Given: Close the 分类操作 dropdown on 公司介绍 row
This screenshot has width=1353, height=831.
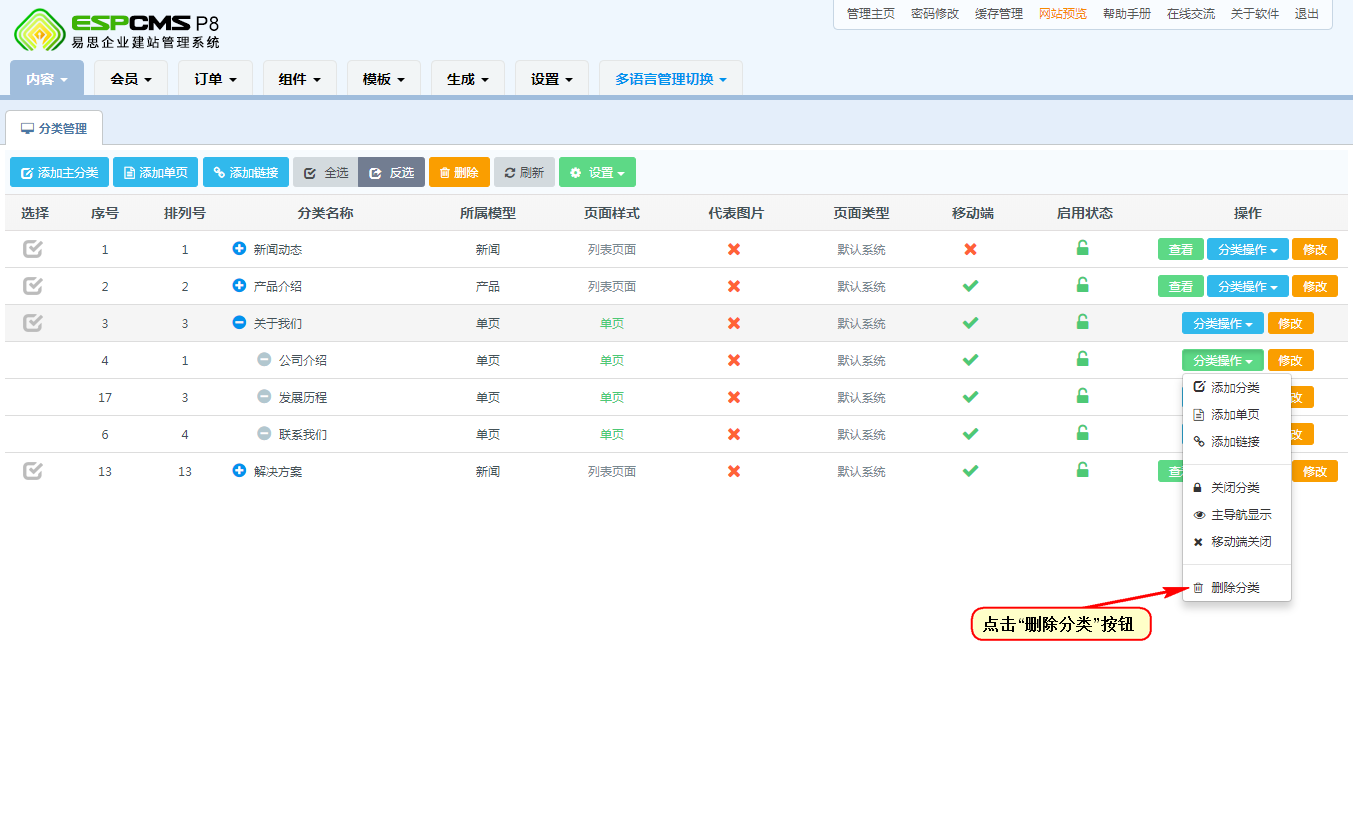Looking at the screenshot, I should click(1222, 360).
